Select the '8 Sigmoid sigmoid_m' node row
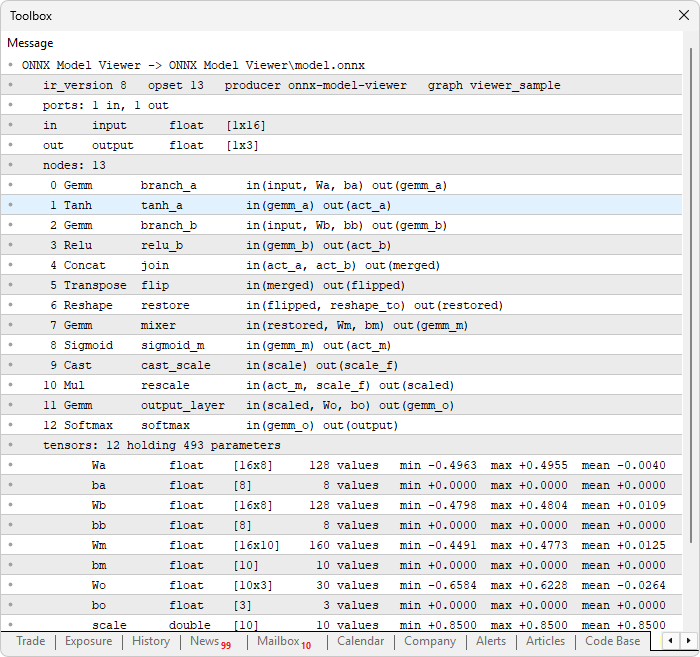 point(341,345)
